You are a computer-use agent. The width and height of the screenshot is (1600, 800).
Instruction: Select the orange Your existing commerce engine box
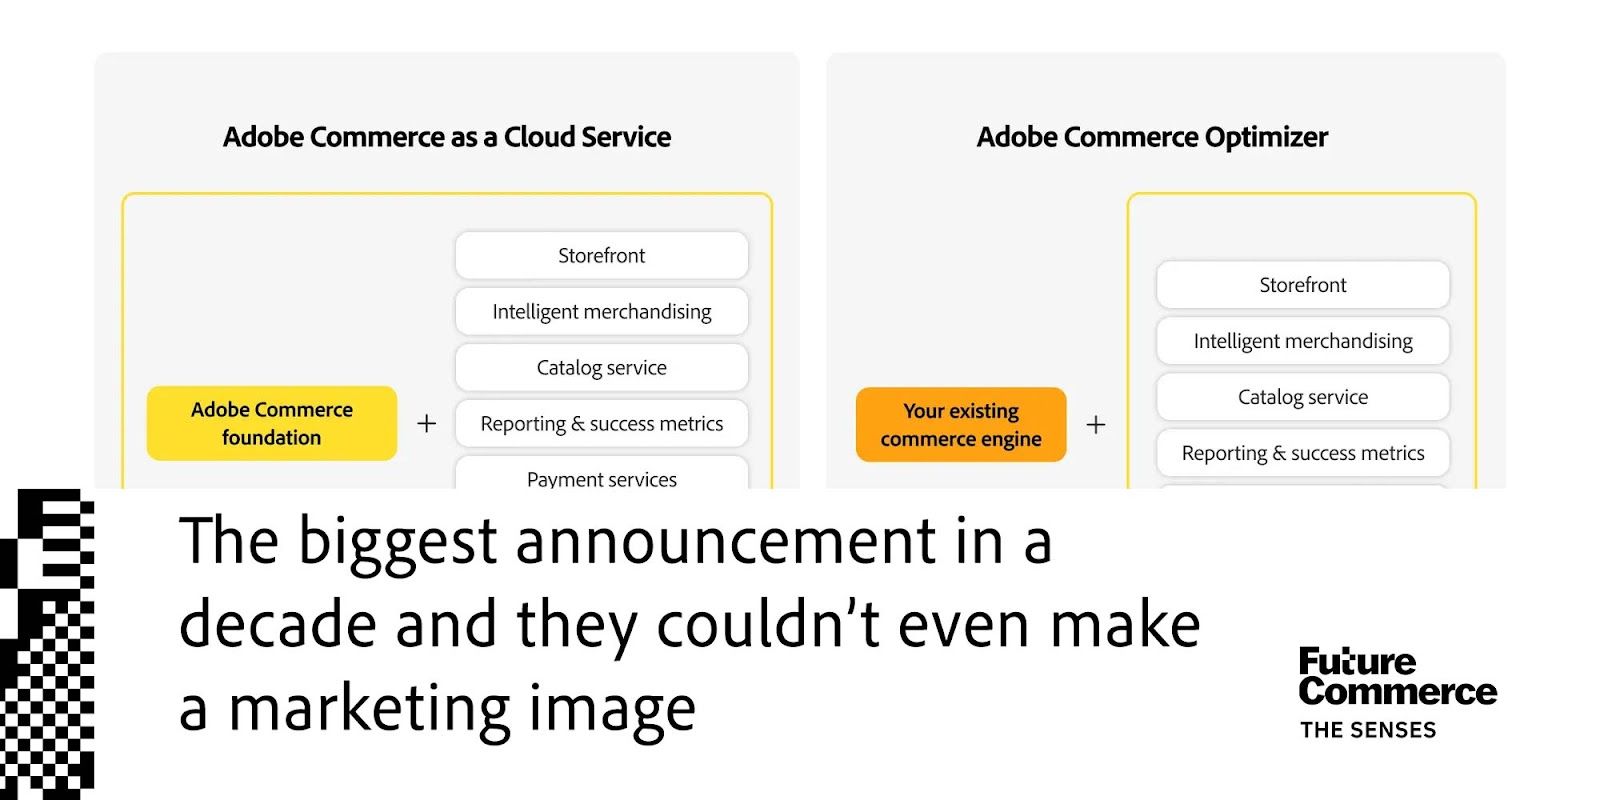click(x=961, y=424)
